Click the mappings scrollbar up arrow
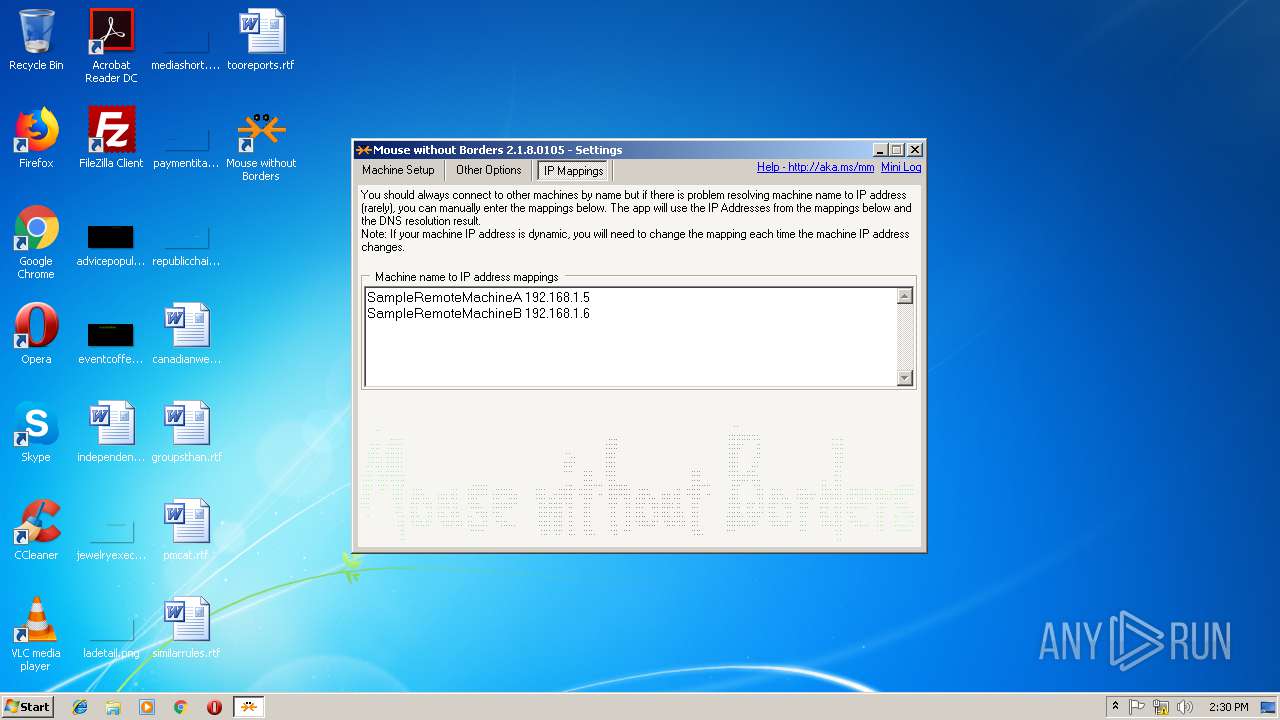 pos(905,296)
